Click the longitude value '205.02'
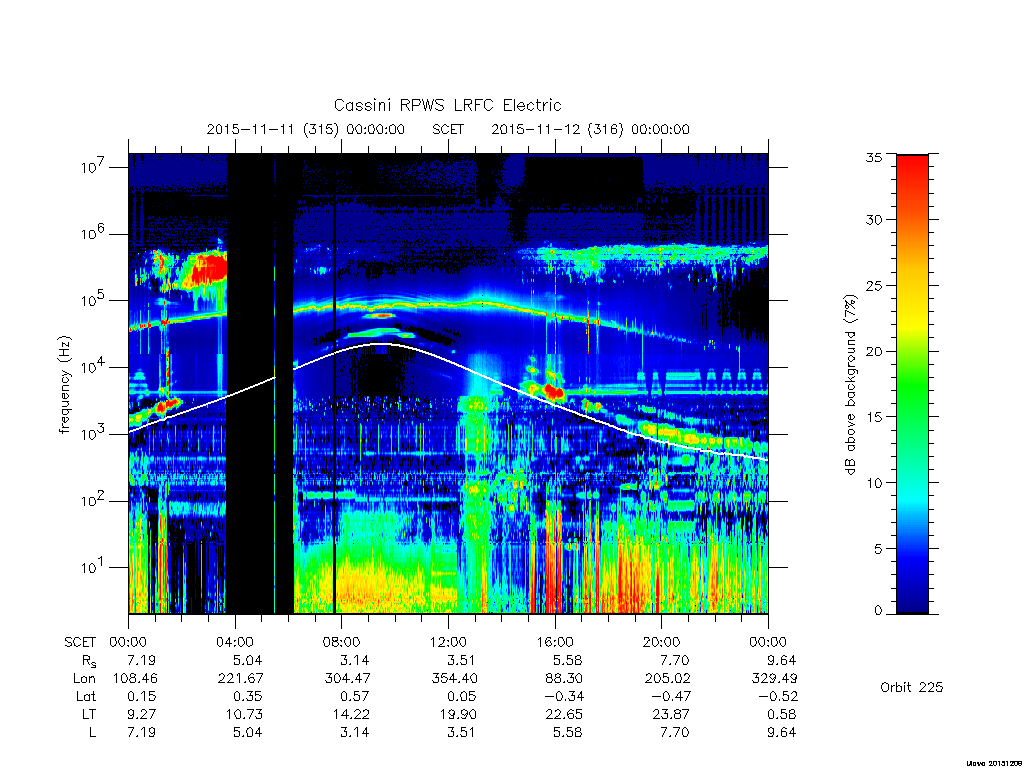The width and height of the screenshot is (1024, 768). [667, 679]
